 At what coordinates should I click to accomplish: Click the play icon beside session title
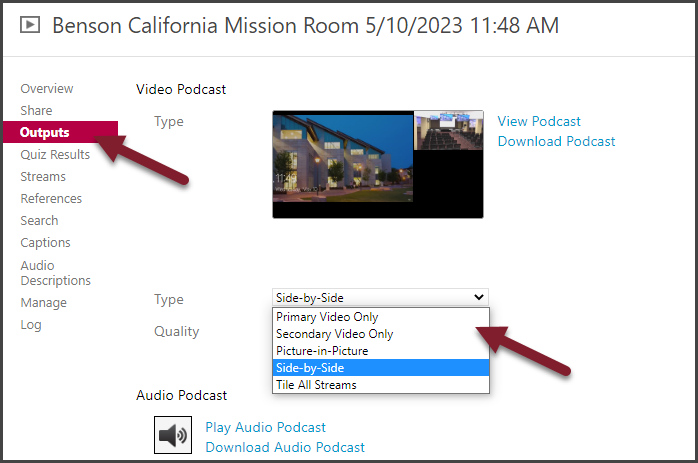pyautogui.click(x=30, y=25)
